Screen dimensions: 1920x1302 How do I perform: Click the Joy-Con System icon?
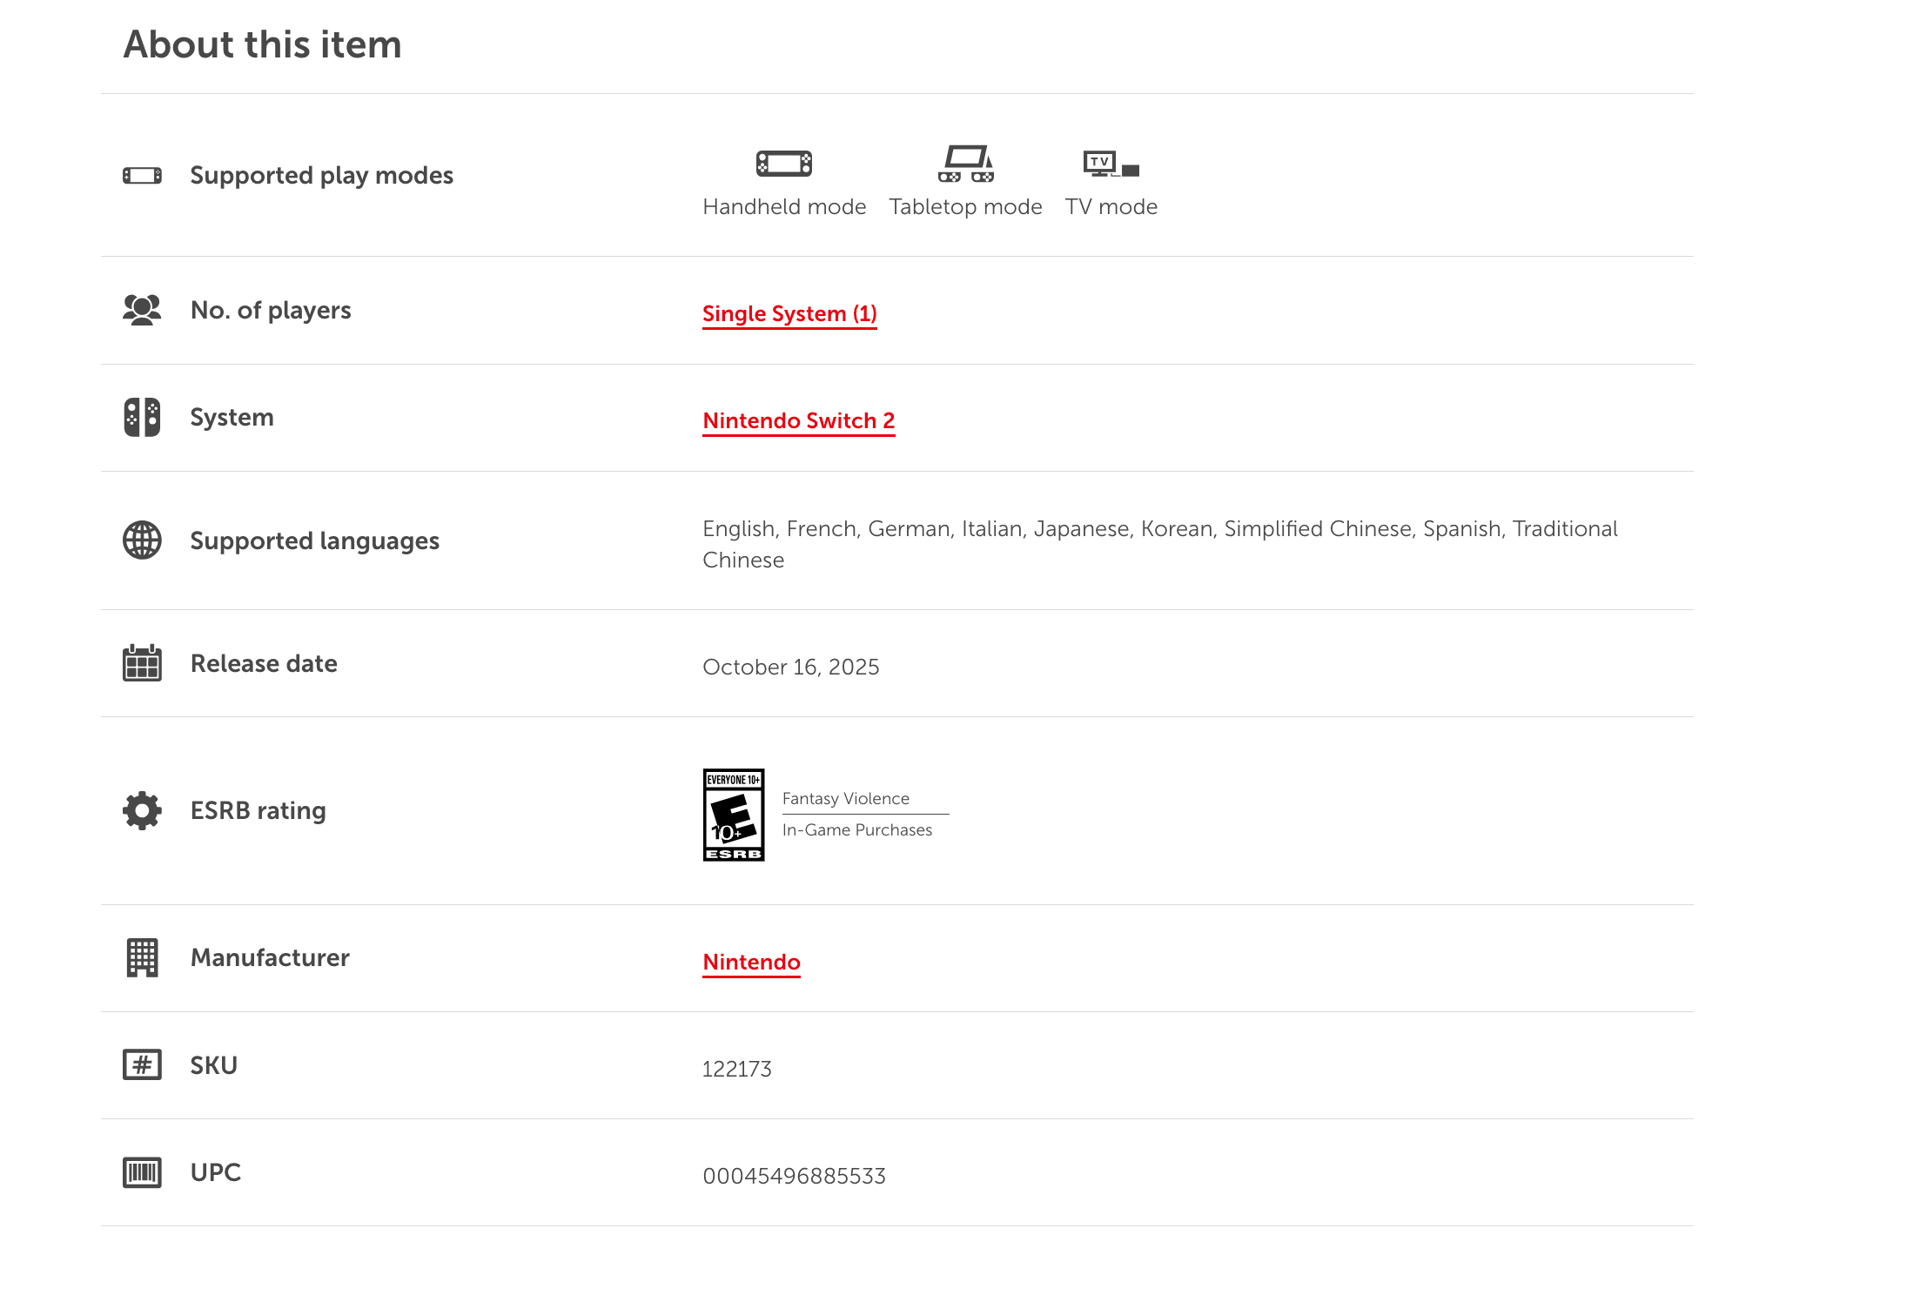142,417
